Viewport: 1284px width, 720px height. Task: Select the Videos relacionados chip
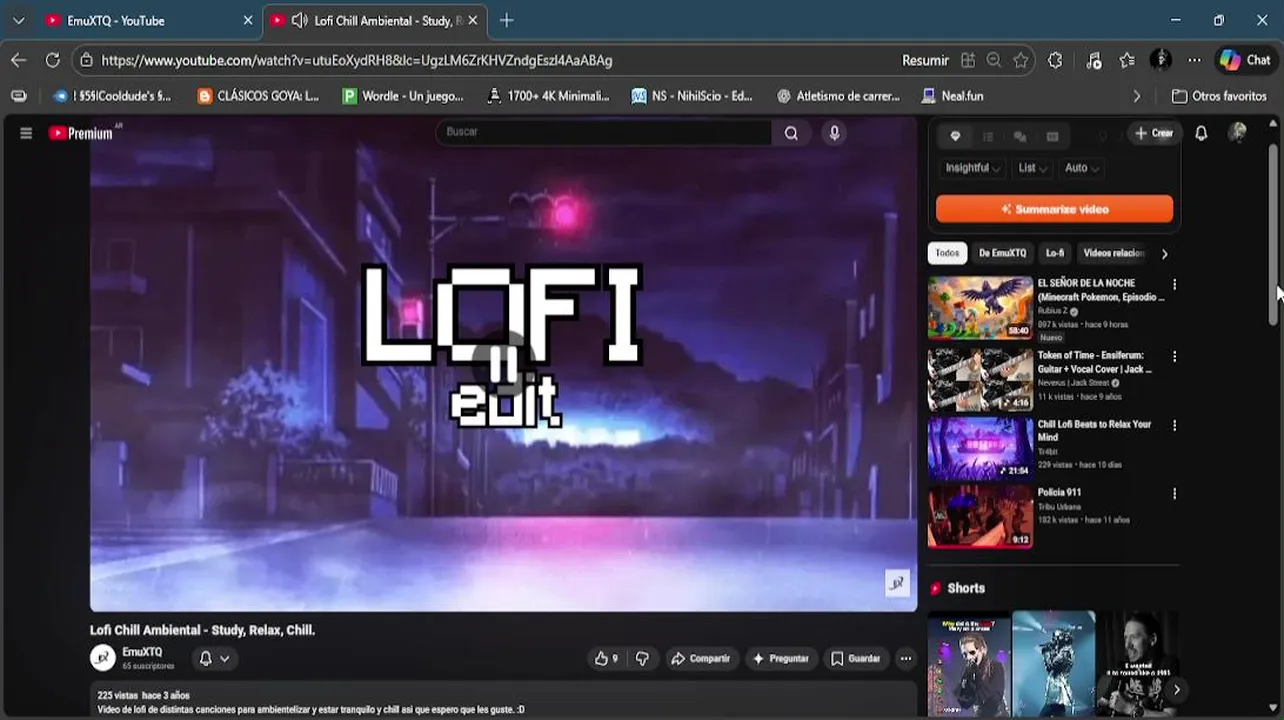point(1113,253)
